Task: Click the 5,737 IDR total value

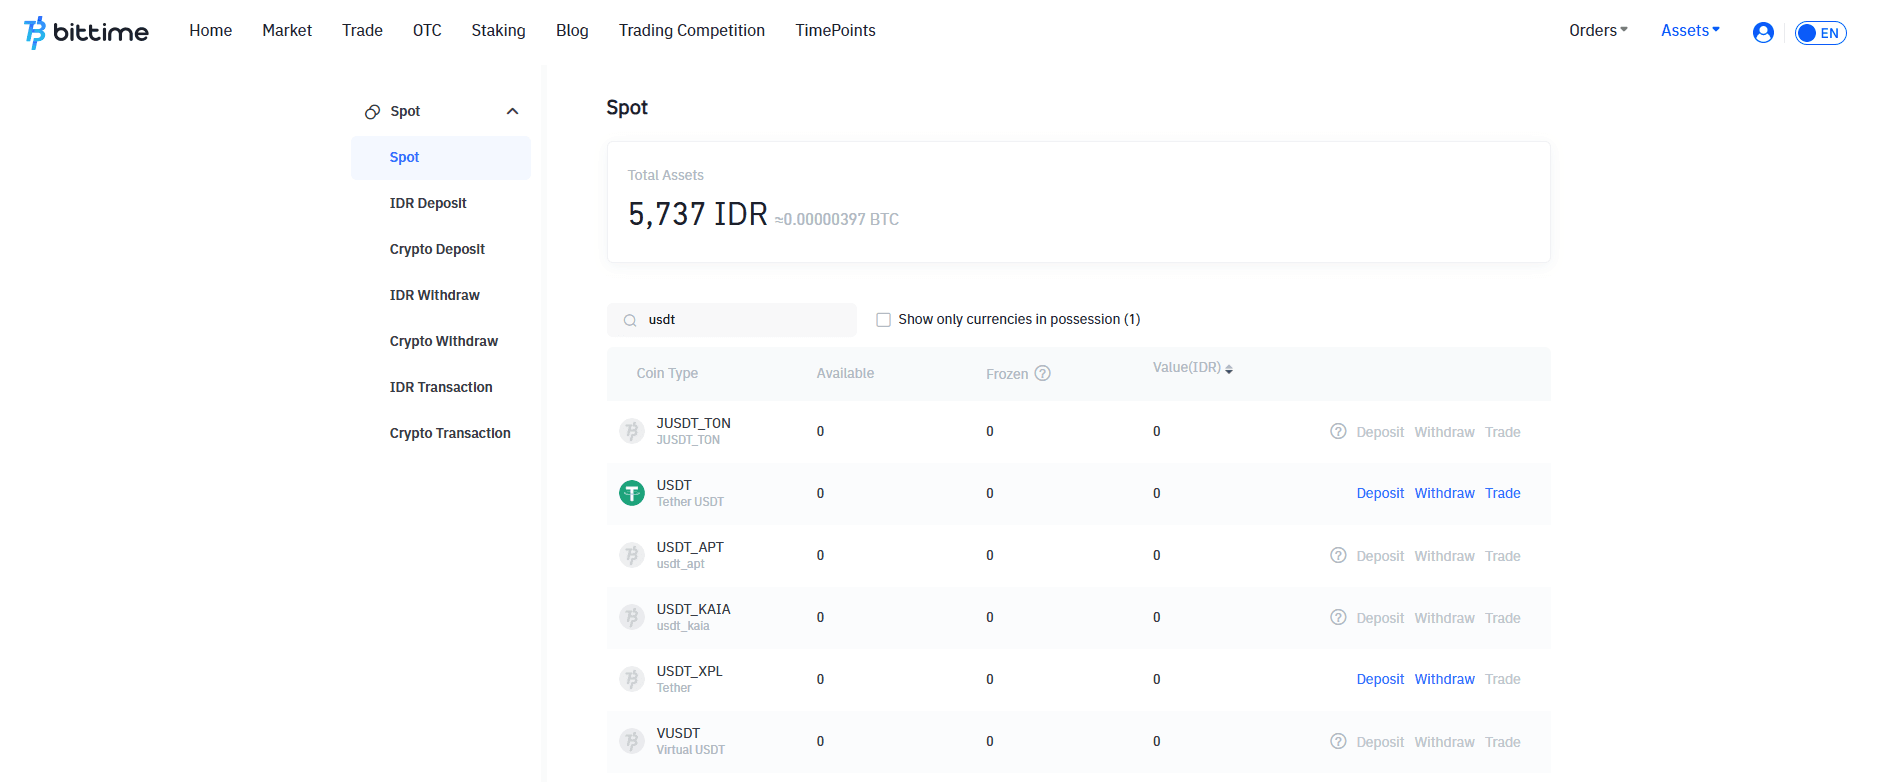Action: [698, 214]
